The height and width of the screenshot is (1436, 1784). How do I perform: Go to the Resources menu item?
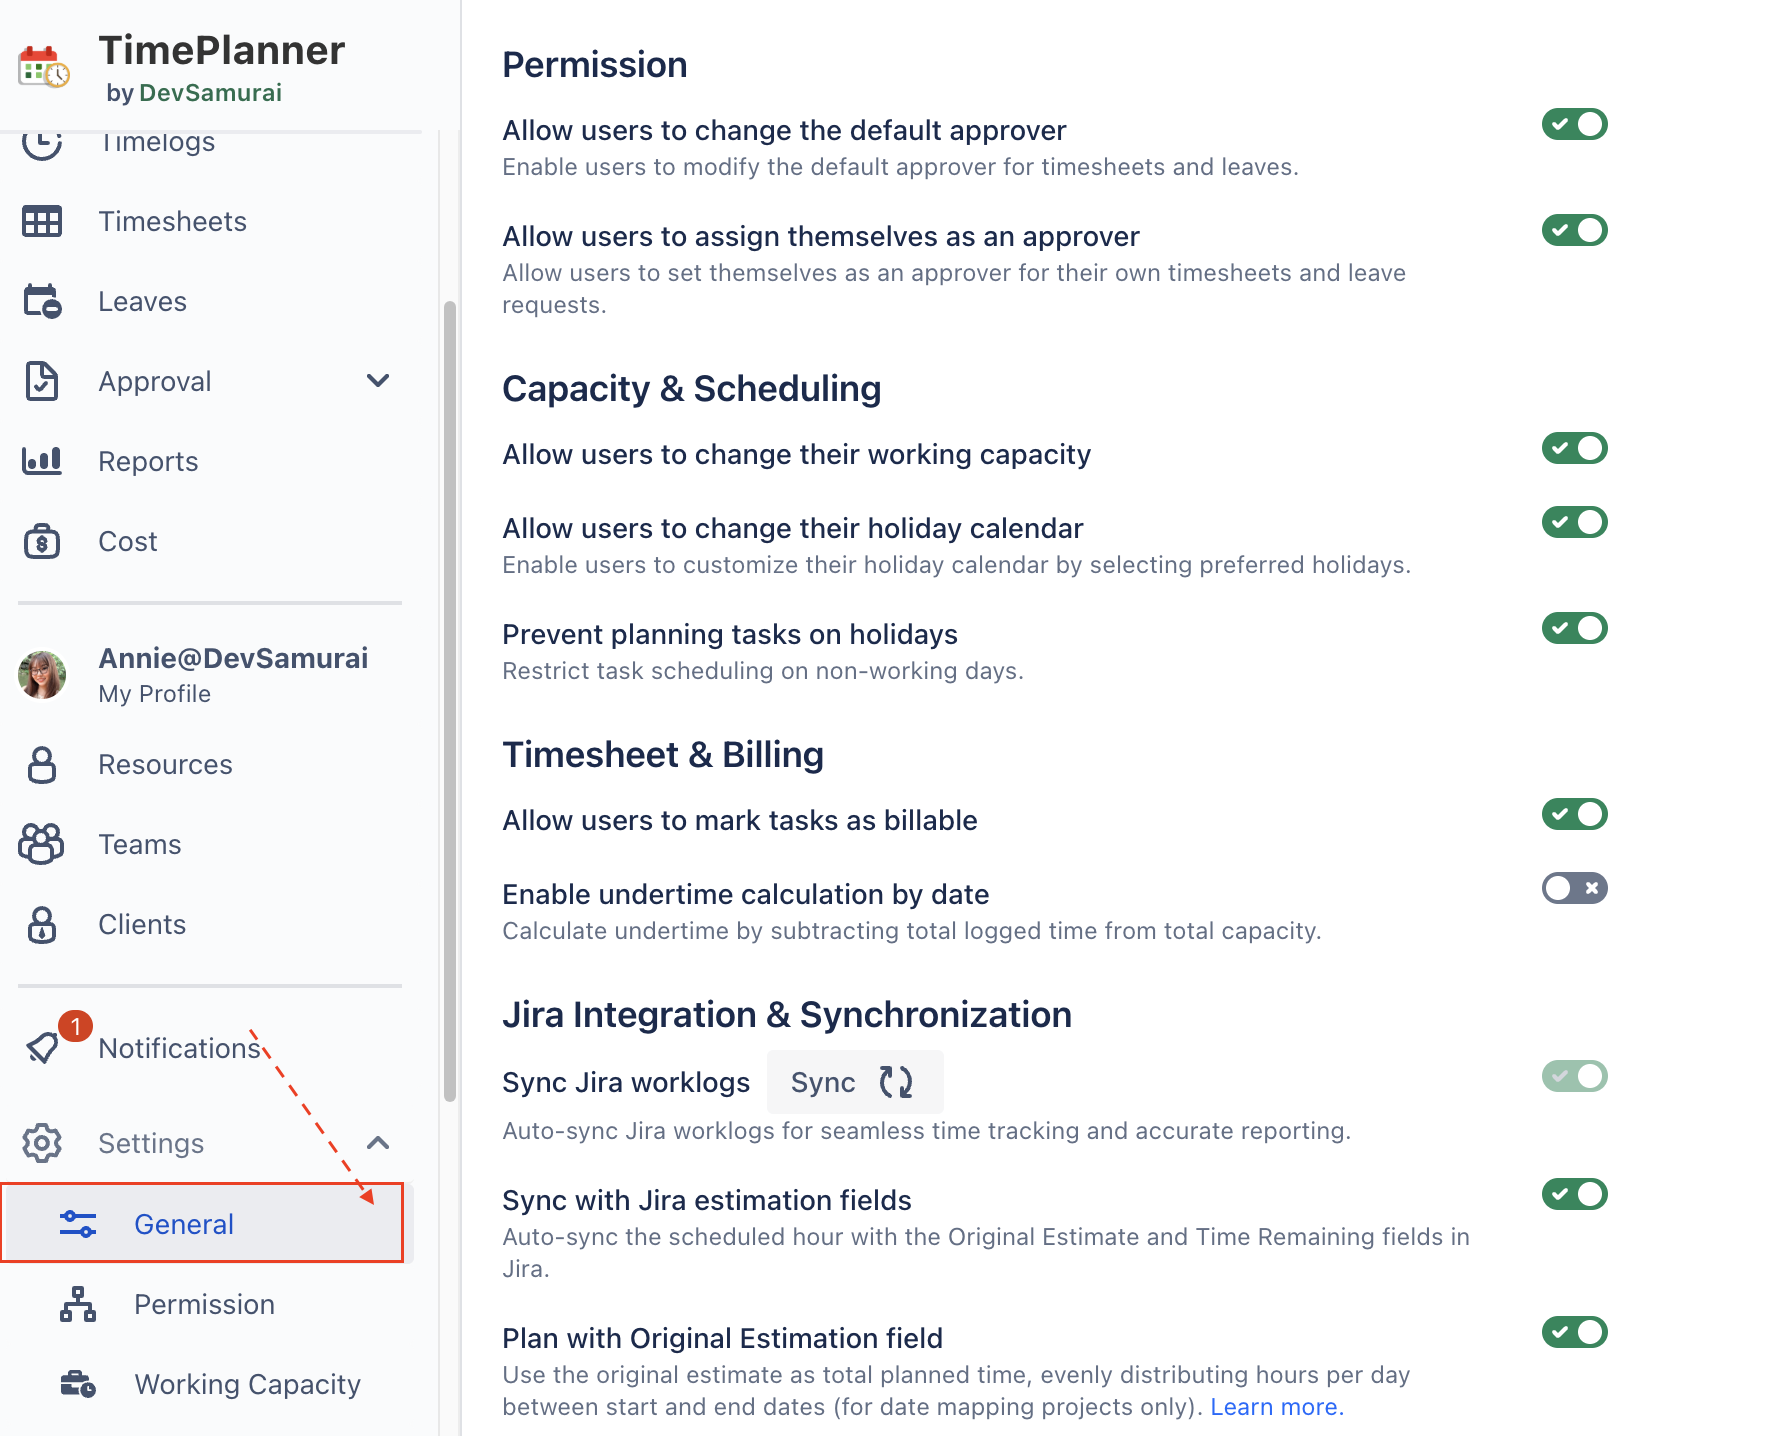click(x=165, y=765)
